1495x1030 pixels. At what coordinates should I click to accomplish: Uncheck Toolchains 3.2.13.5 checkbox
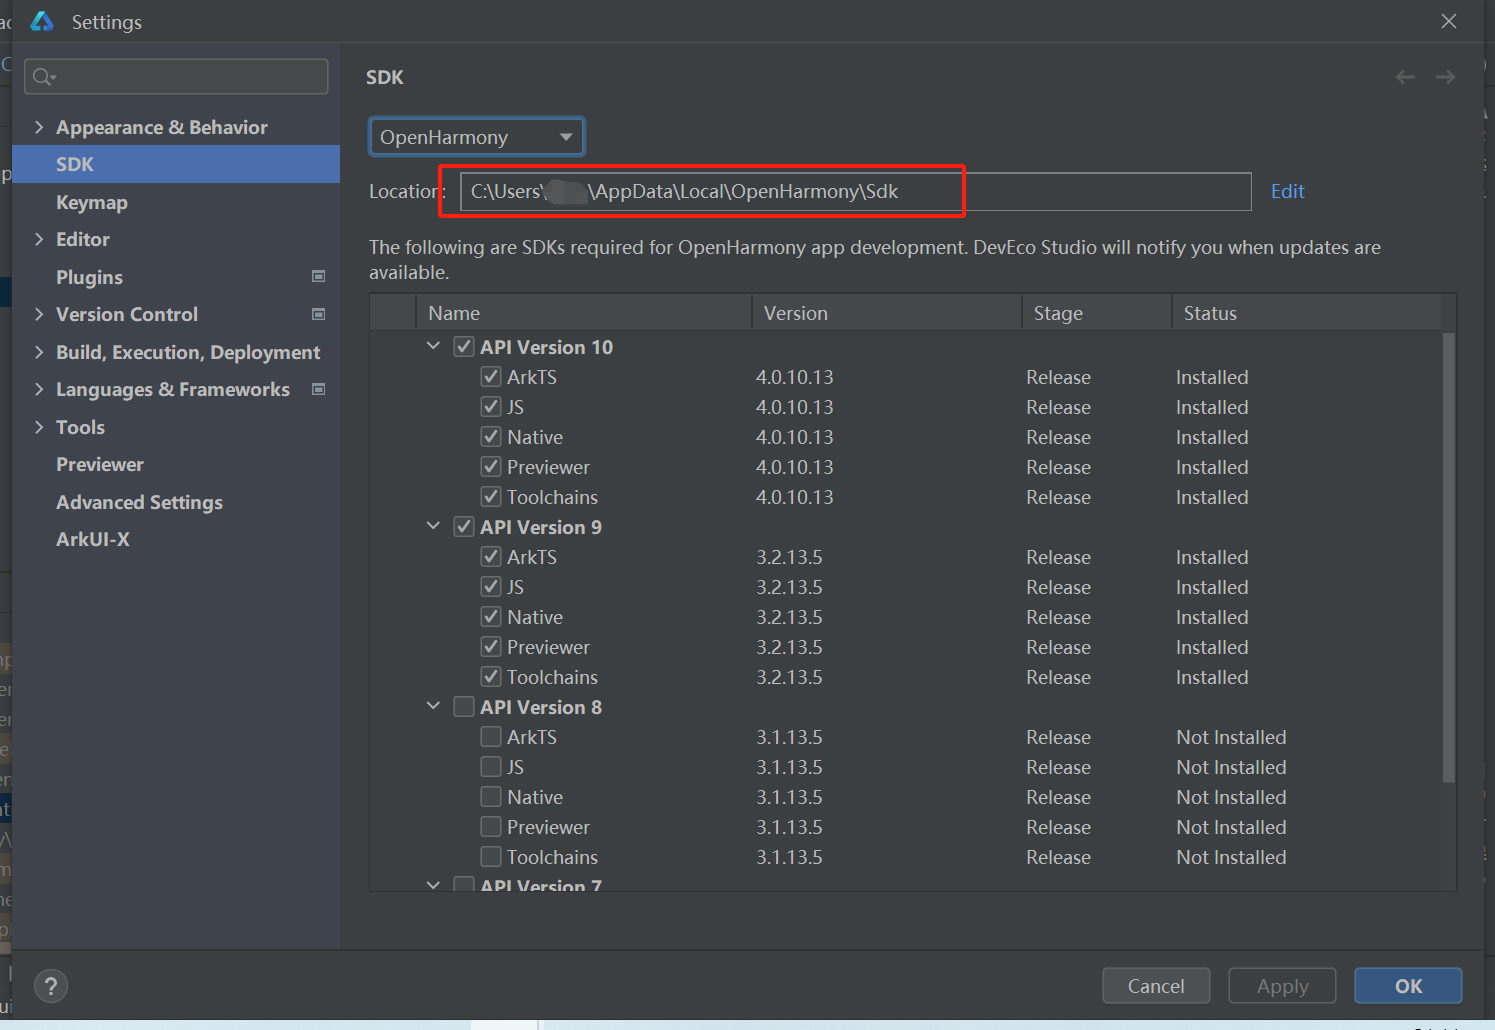[491, 677]
